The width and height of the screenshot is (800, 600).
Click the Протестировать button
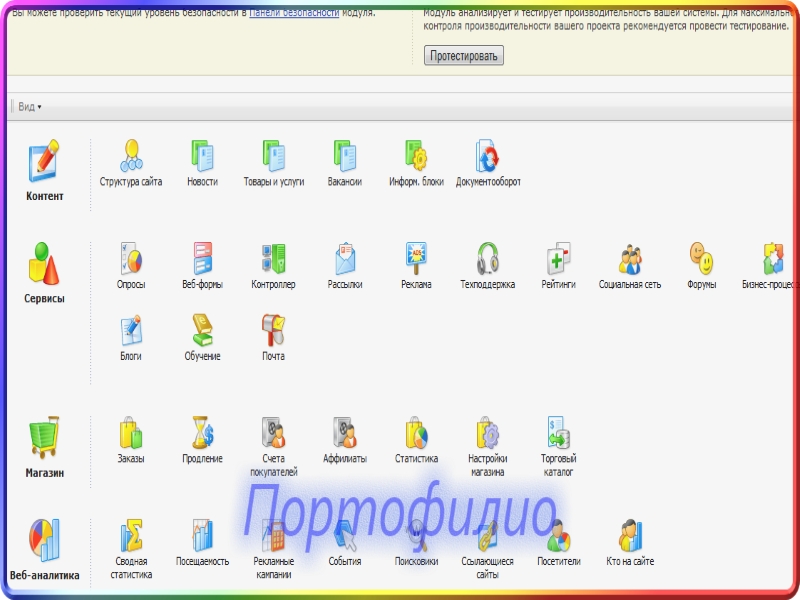(x=464, y=56)
